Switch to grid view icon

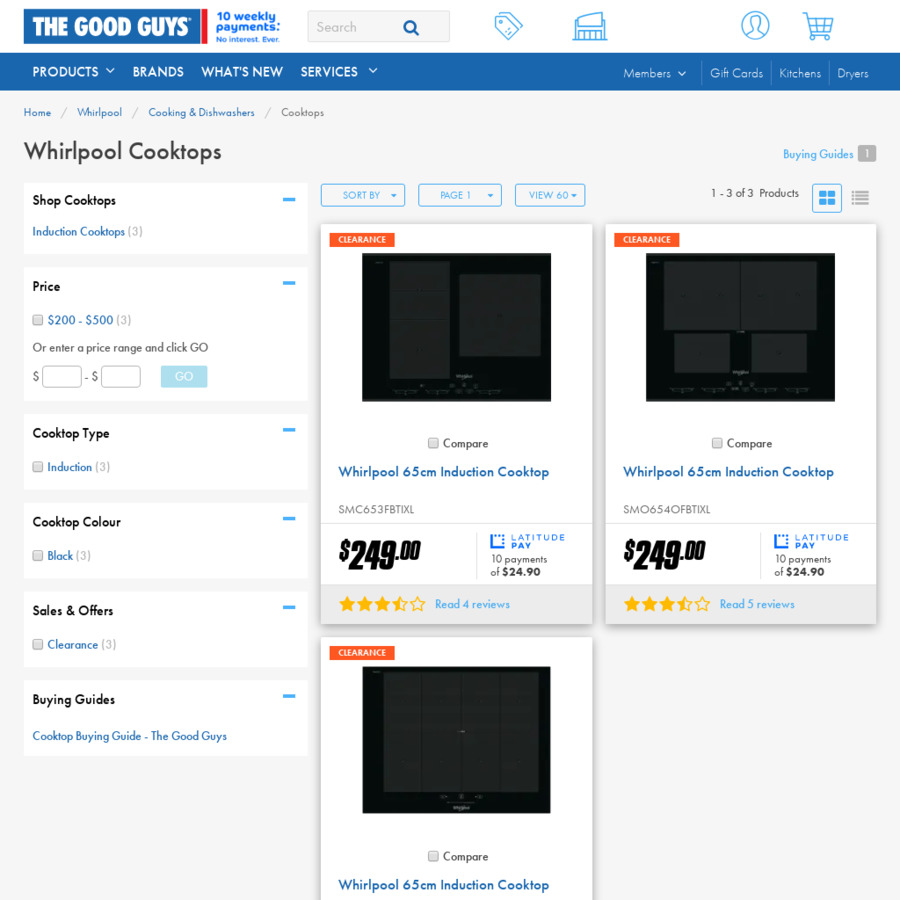tap(827, 198)
